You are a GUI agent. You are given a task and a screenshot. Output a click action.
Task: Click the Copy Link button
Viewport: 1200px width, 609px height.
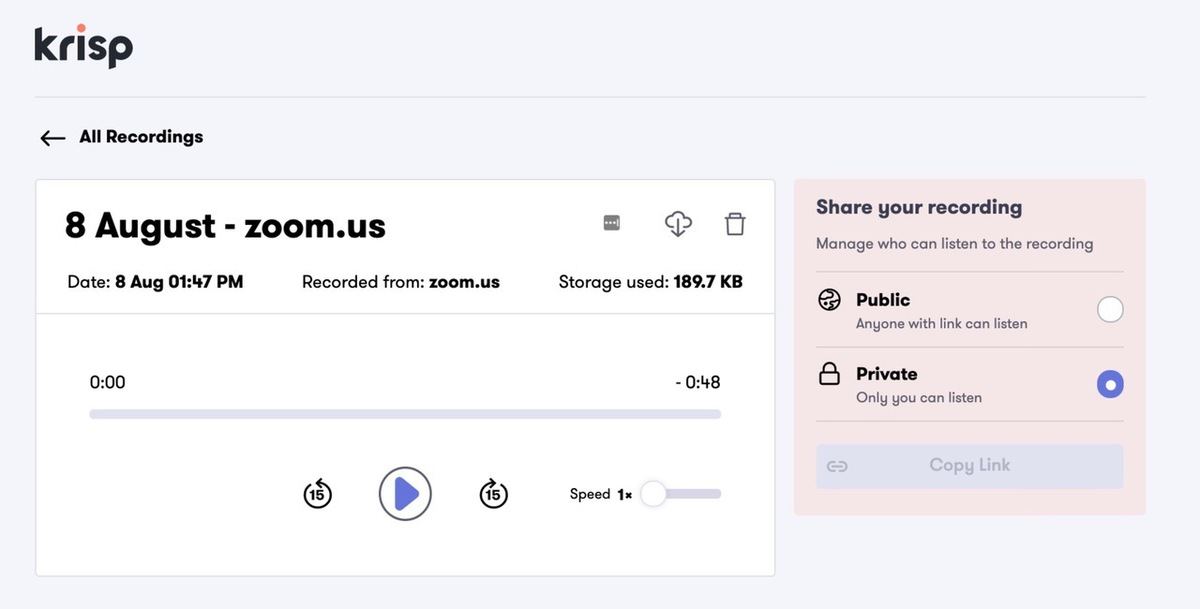(969, 466)
